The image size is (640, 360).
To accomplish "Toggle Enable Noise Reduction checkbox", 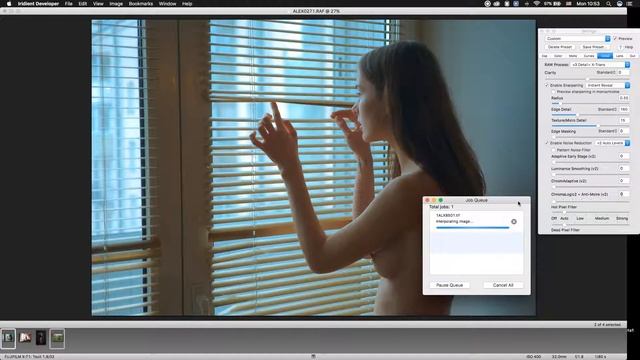I will click(547, 143).
